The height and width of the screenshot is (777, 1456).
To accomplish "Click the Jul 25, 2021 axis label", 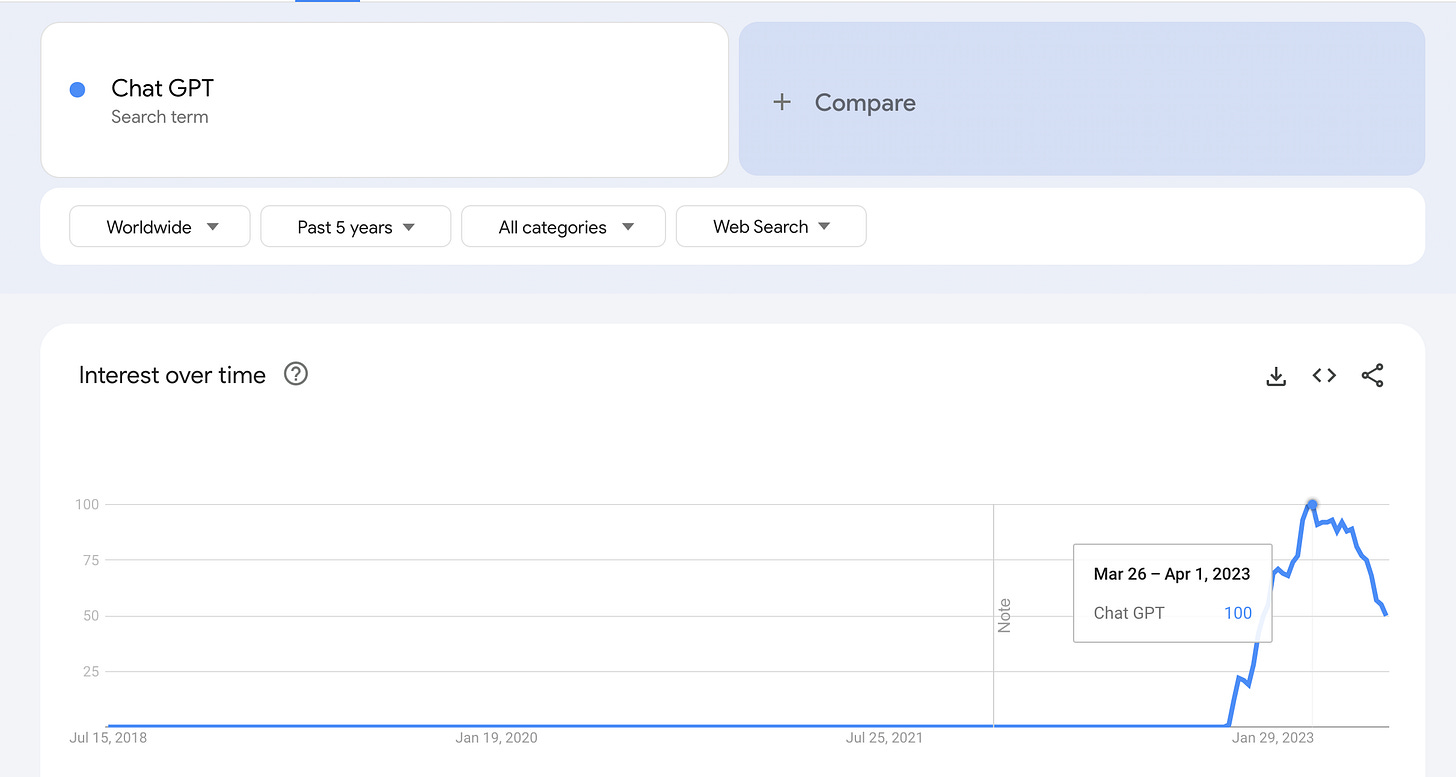I will pos(884,738).
